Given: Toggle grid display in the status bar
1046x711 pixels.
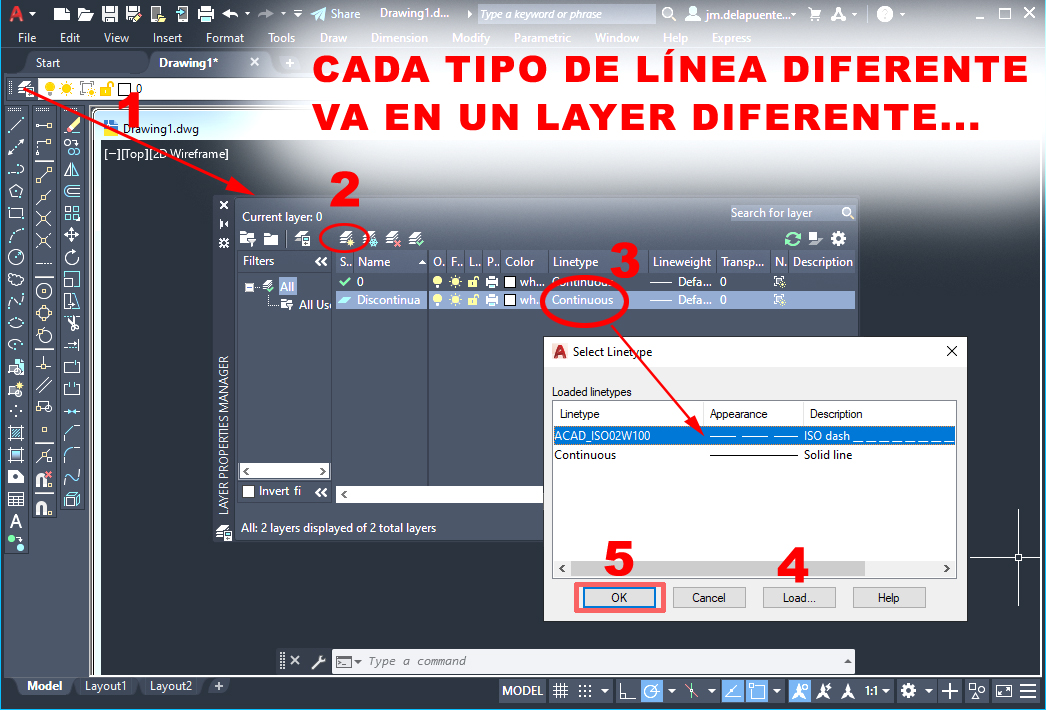Looking at the screenshot, I should click(x=561, y=691).
